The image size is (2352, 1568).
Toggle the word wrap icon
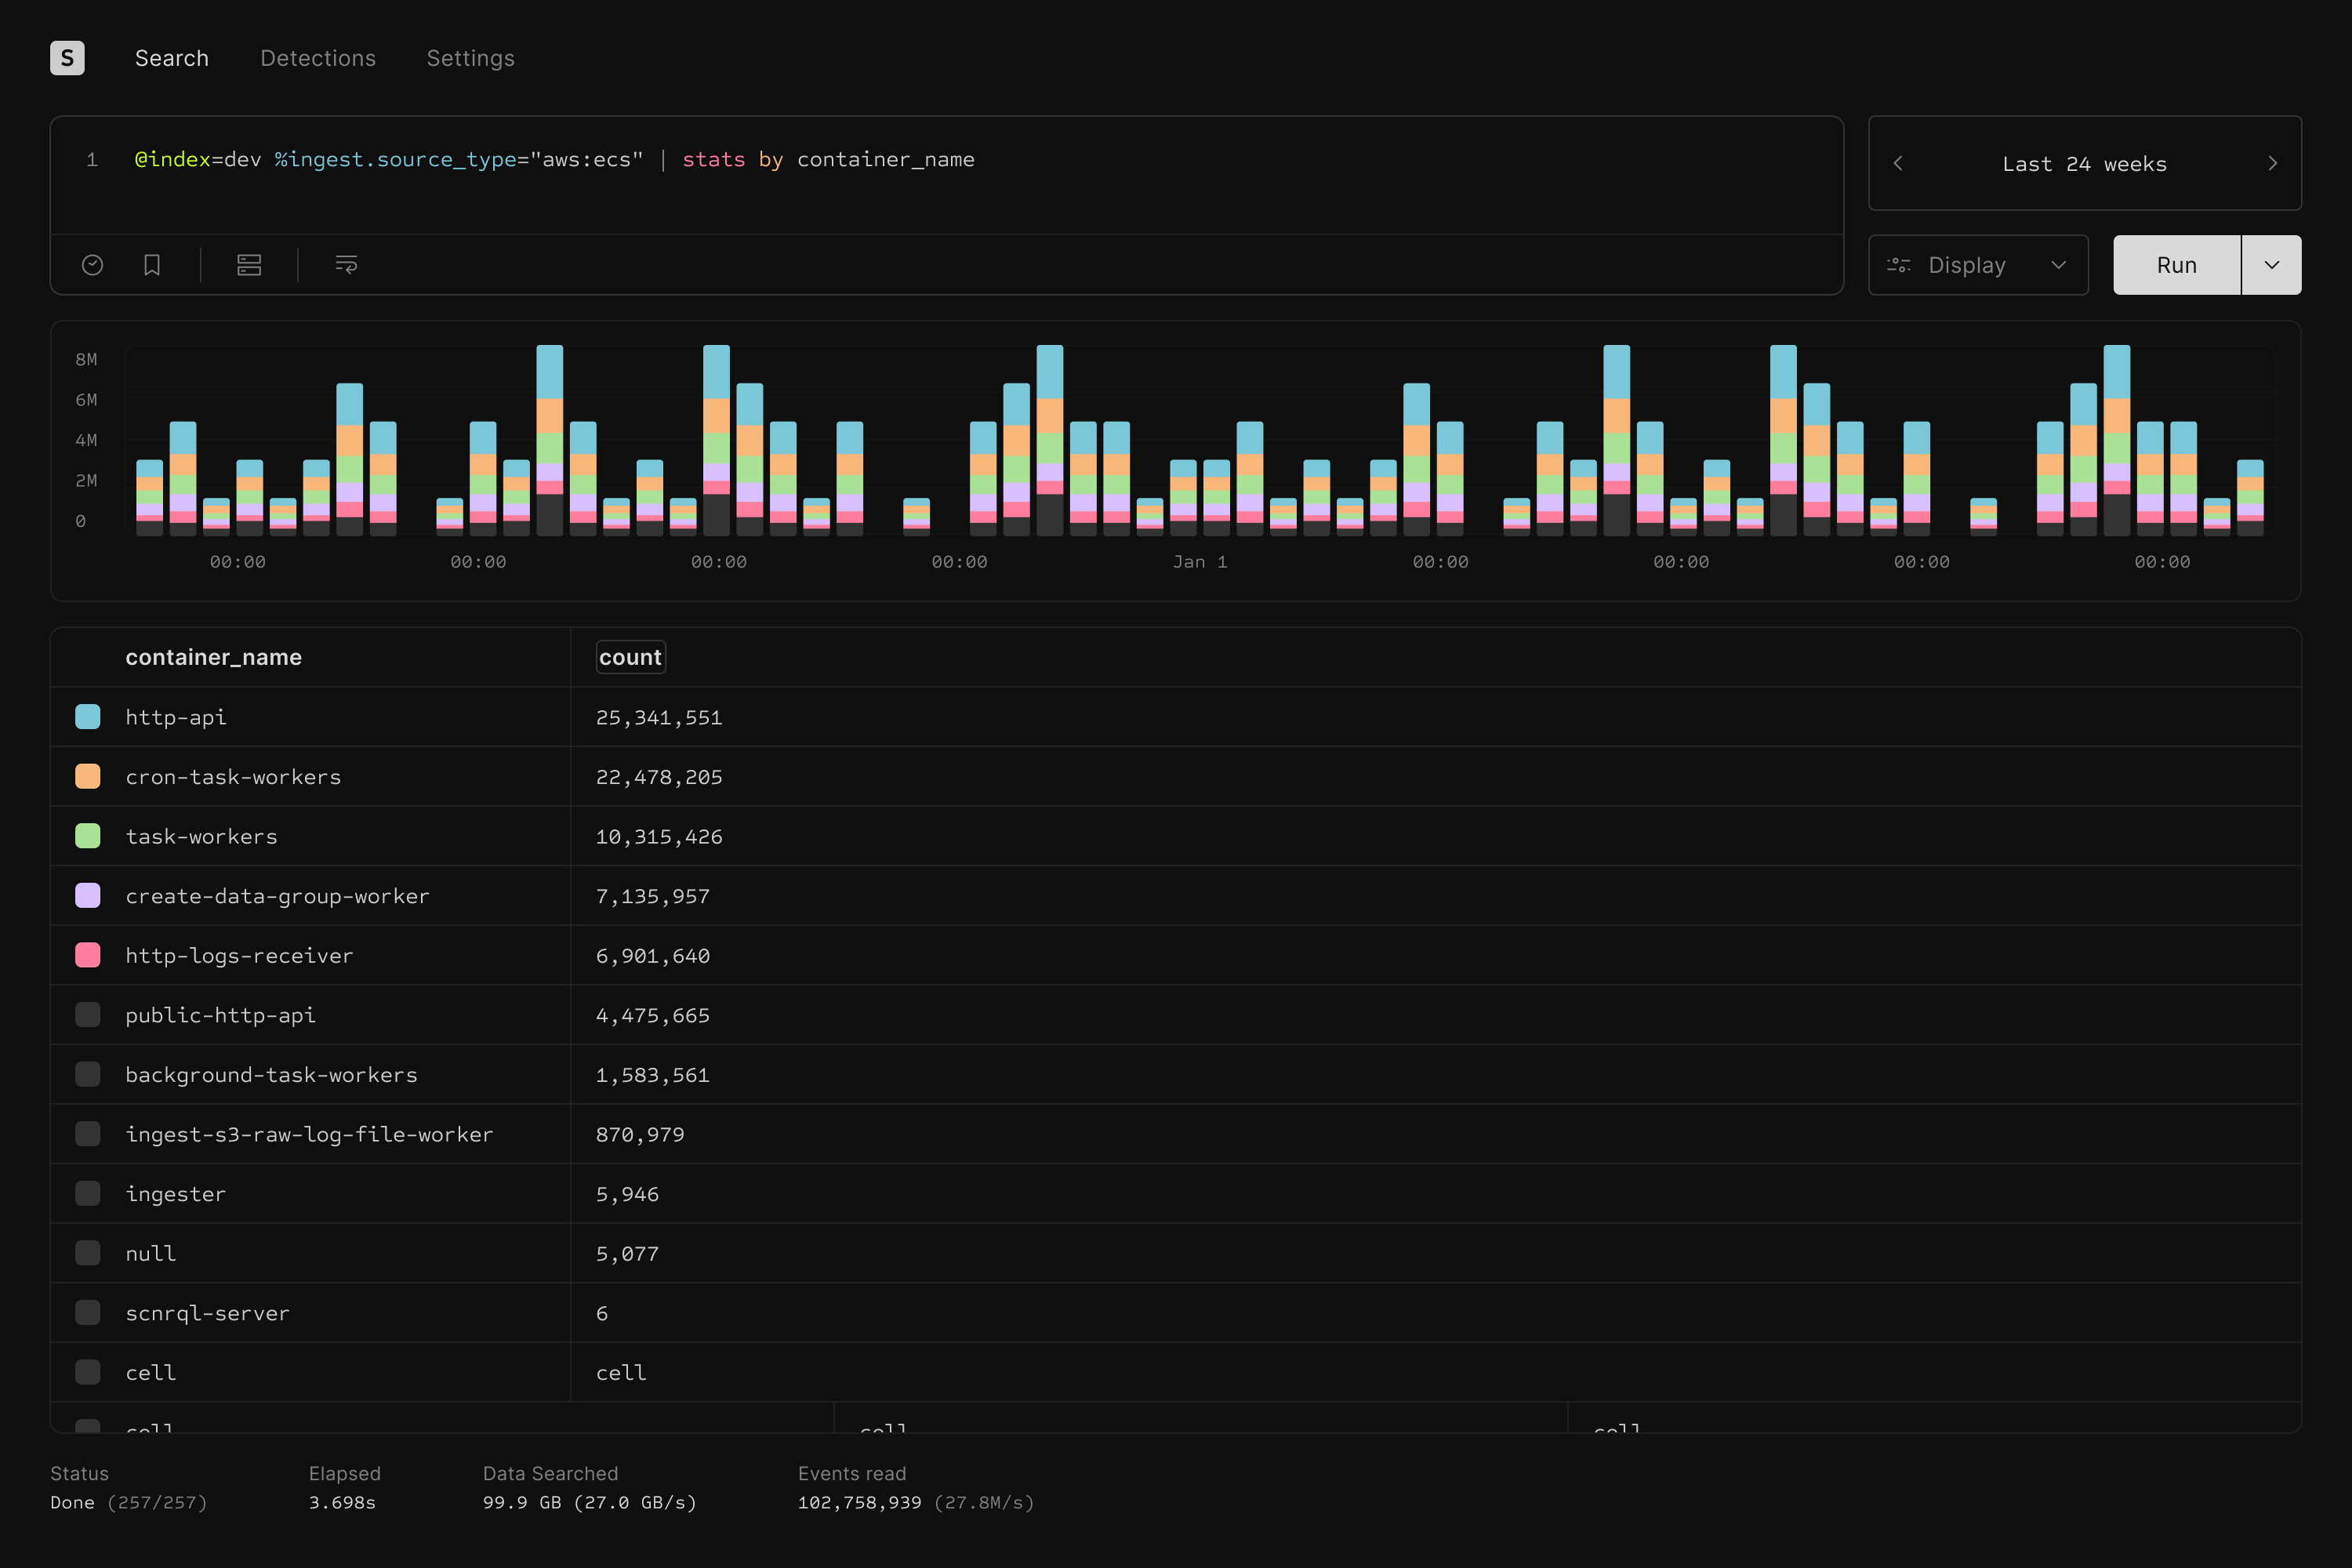[x=346, y=265]
